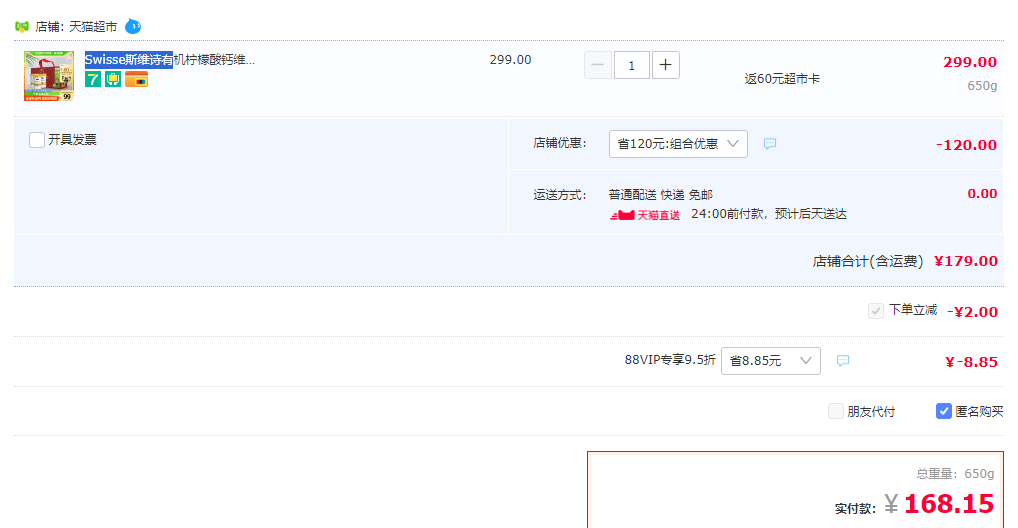This screenshot has width=1018, height=528.
Task: Click the 168.15 payable amount
Action: click(949, 504)
